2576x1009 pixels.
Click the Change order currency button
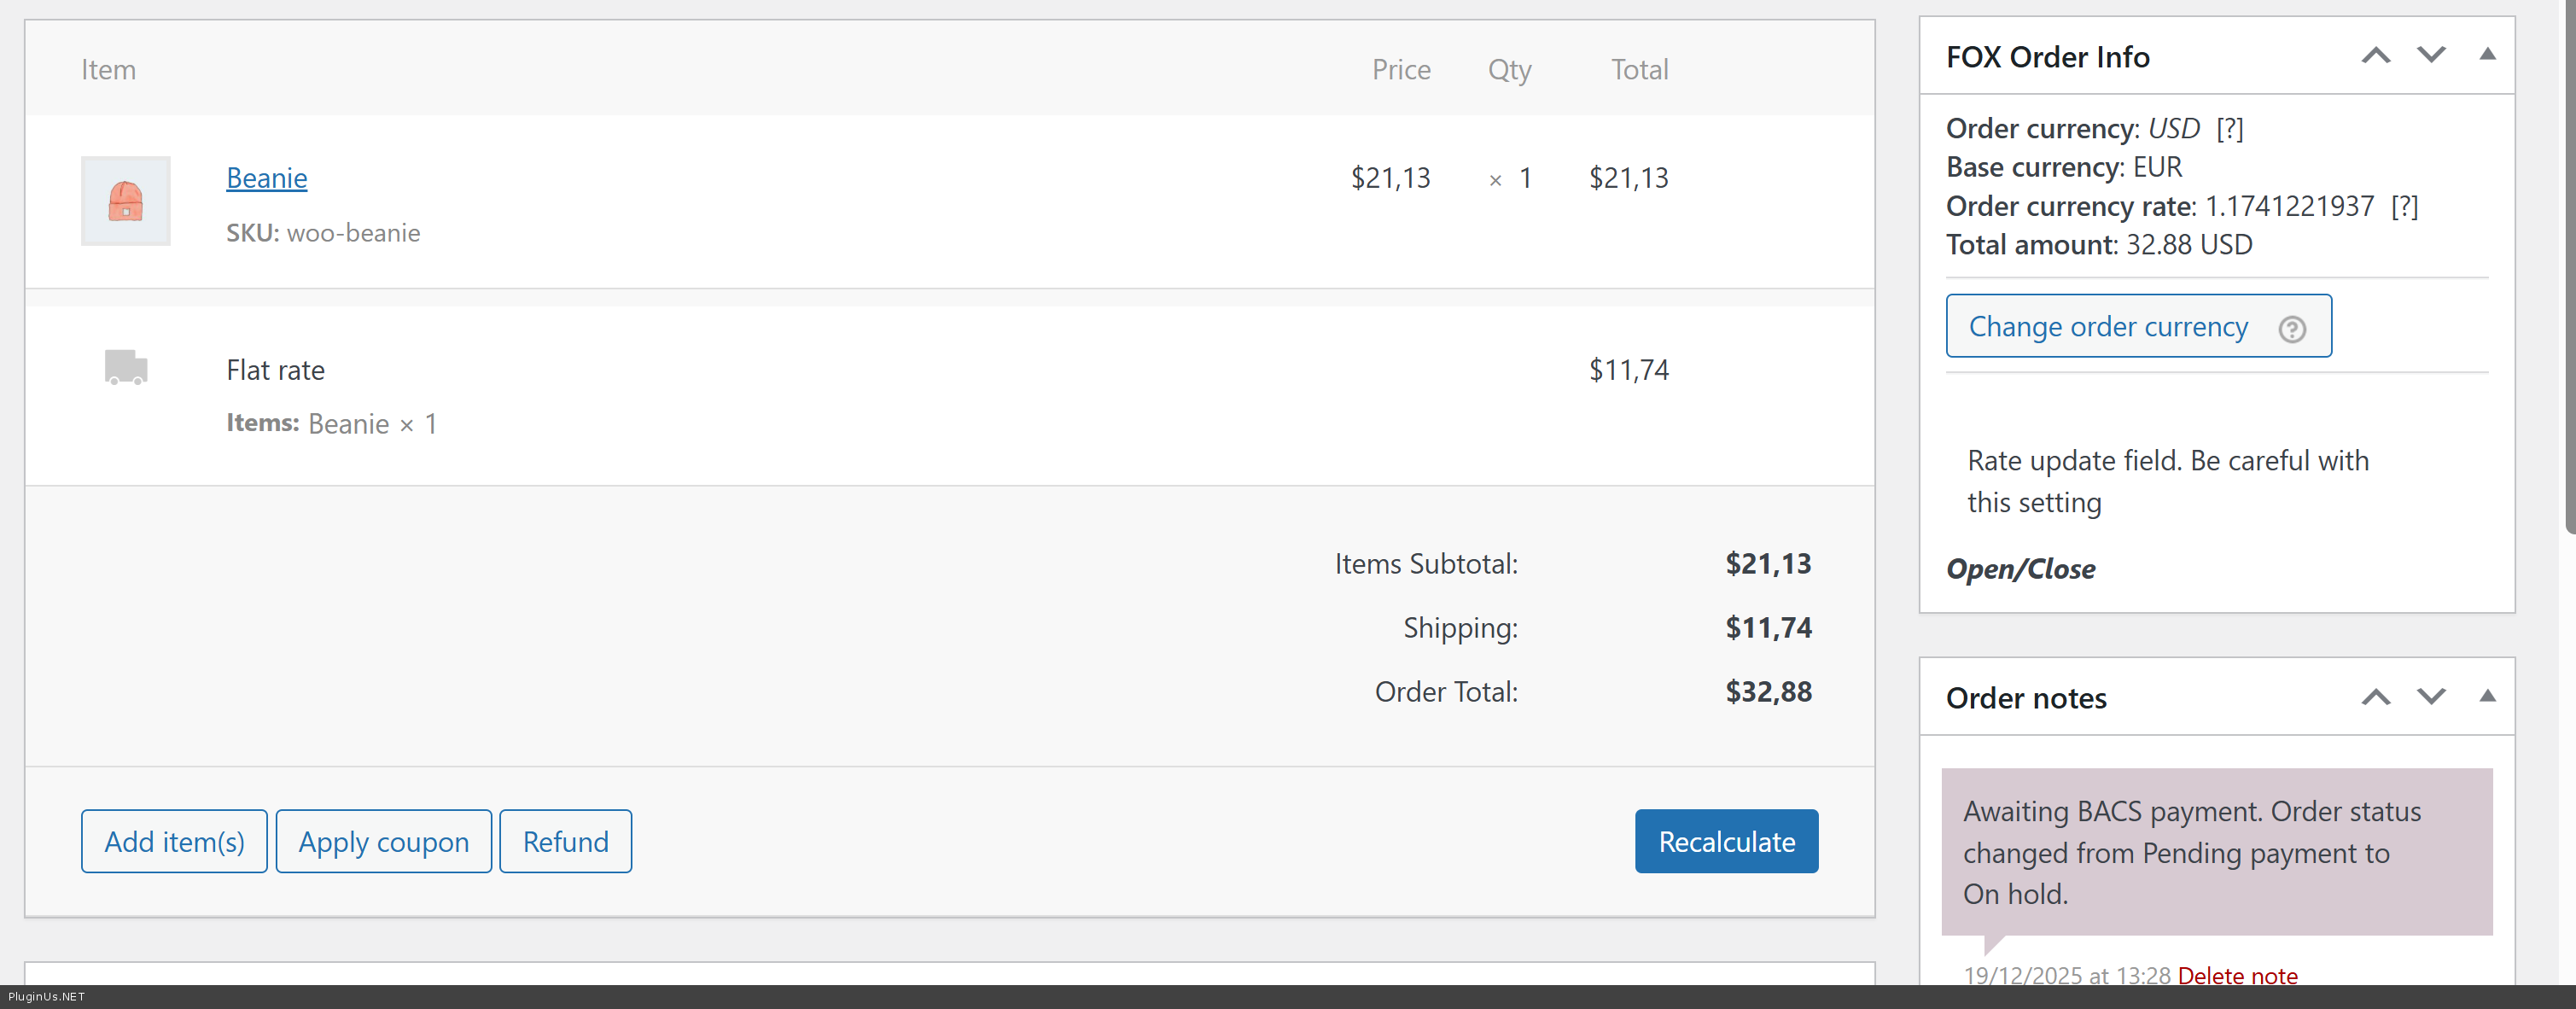pos(2107,326)
